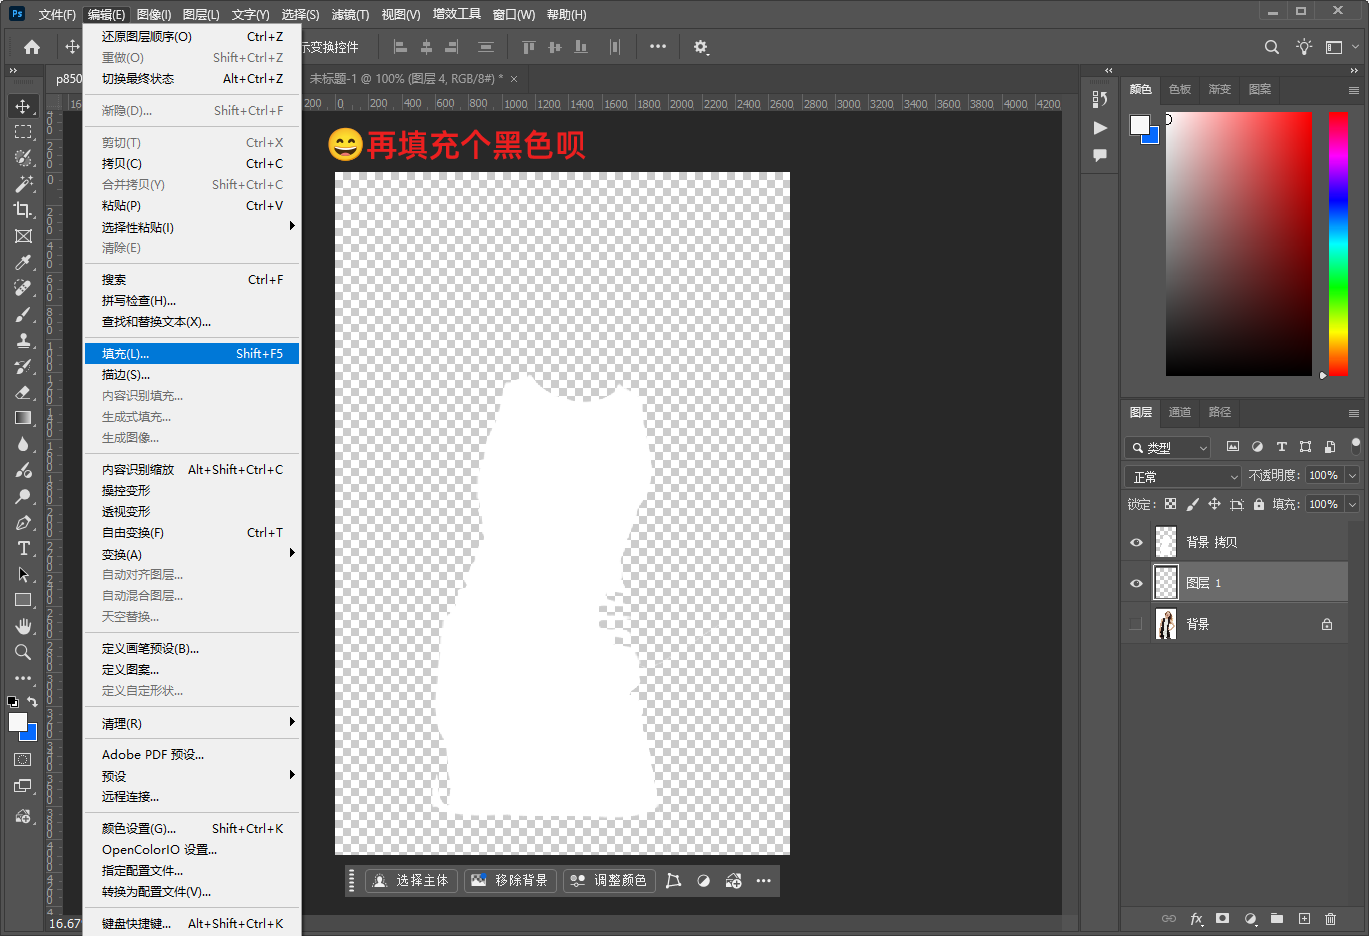Image resolution: width=1369 pixels, height=936 pixels.
Task: Click the 移除背景 button
Action: tap(510, 881)
